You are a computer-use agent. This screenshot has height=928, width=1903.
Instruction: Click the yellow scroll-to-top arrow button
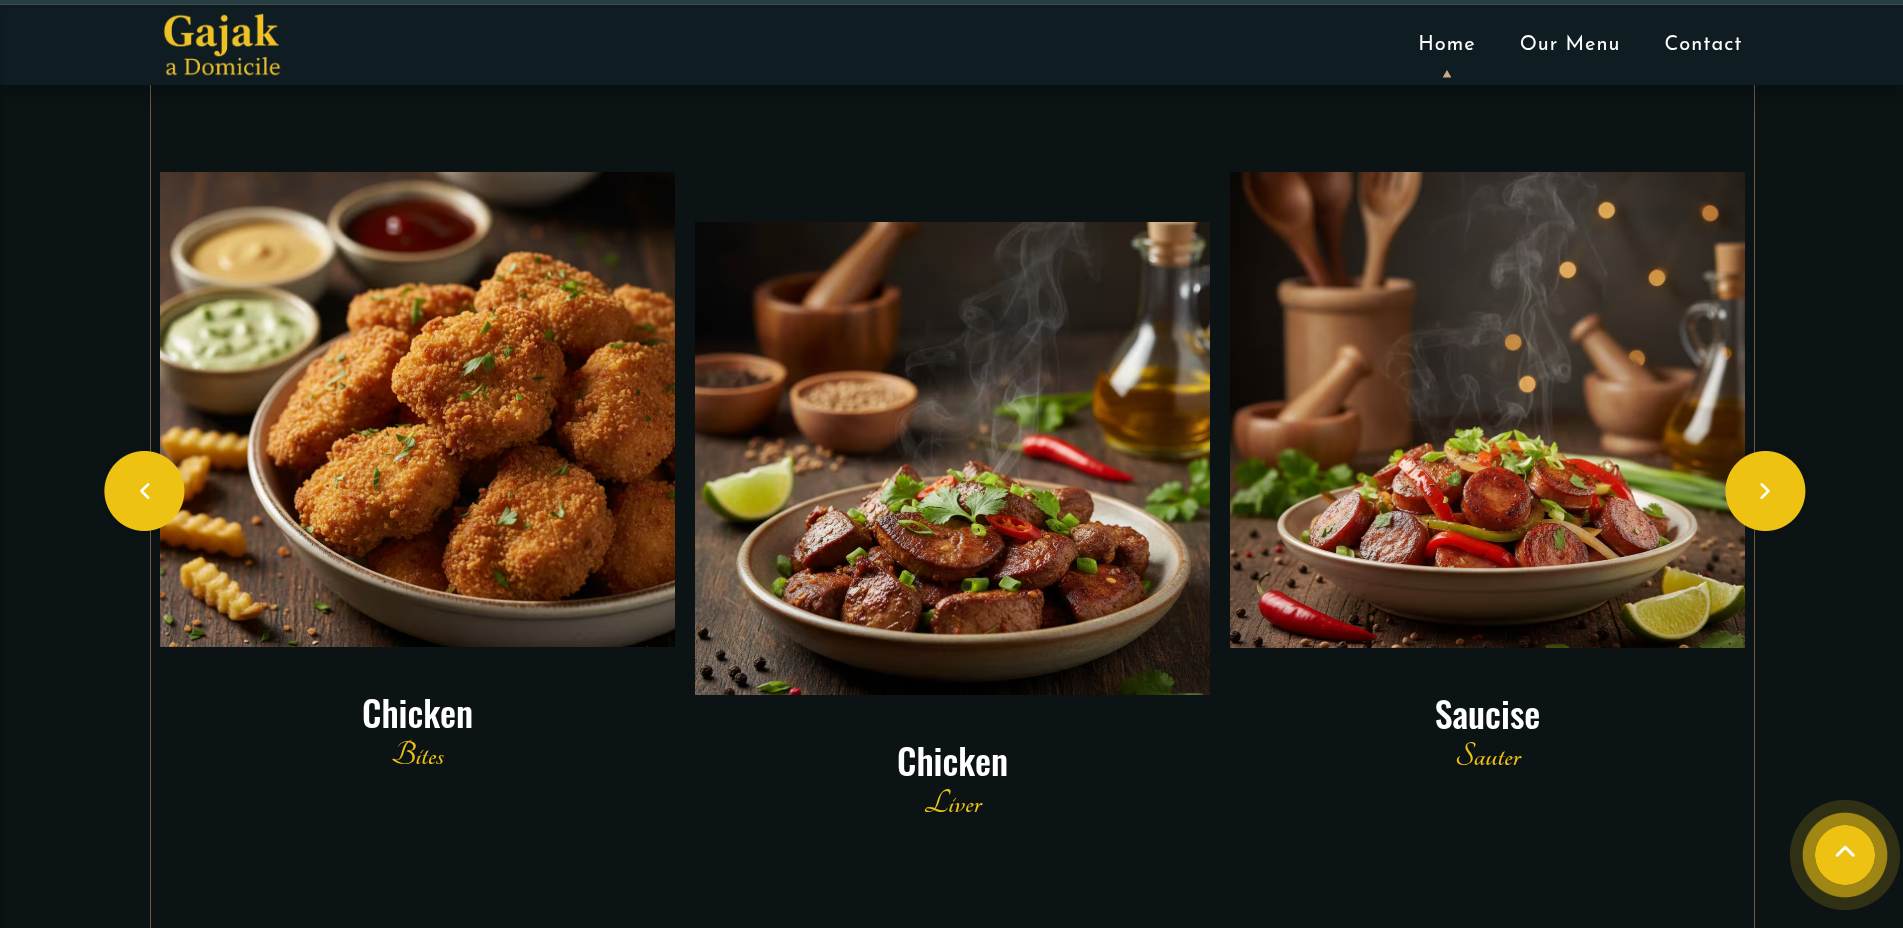click(1845, 855)
